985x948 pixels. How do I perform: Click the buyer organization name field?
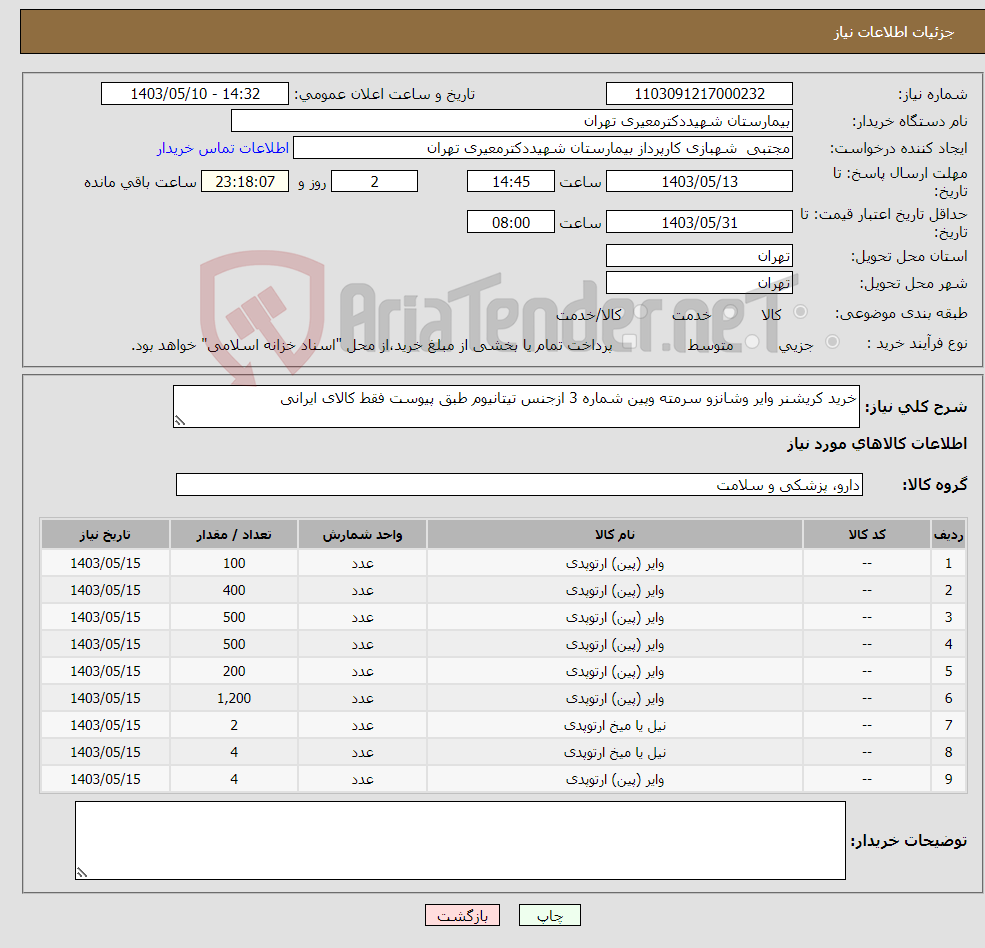[x=511, y=121]
